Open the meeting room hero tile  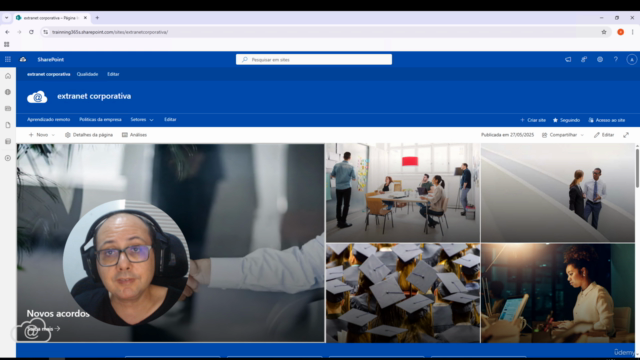pyautogui.click(x=403, y=193)
